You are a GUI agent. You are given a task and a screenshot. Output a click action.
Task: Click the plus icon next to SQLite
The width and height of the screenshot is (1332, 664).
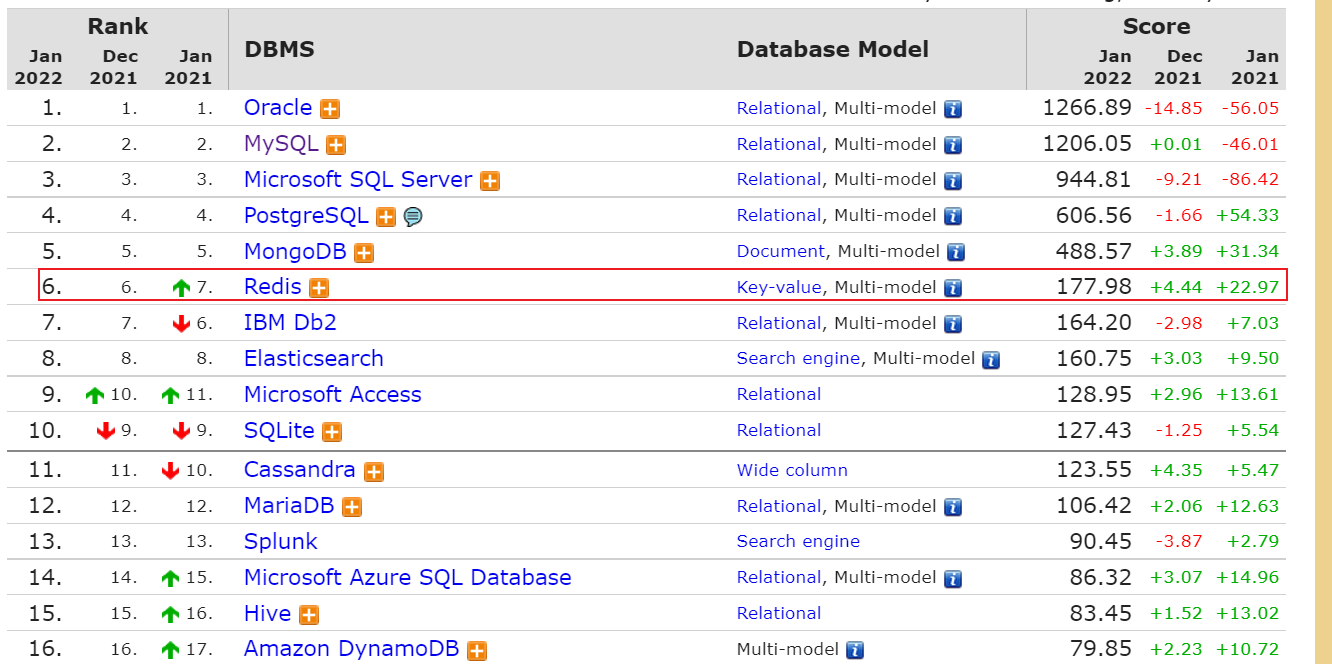point(332,432)
